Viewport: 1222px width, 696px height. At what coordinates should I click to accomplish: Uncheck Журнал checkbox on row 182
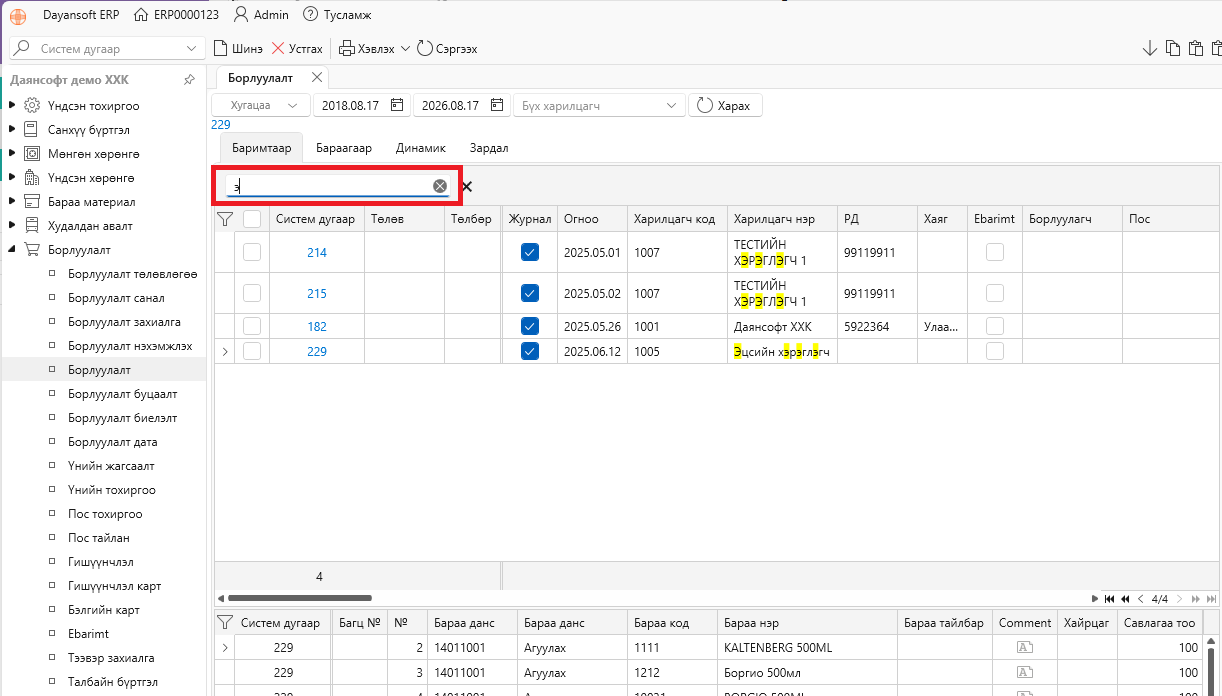point(530,326)
